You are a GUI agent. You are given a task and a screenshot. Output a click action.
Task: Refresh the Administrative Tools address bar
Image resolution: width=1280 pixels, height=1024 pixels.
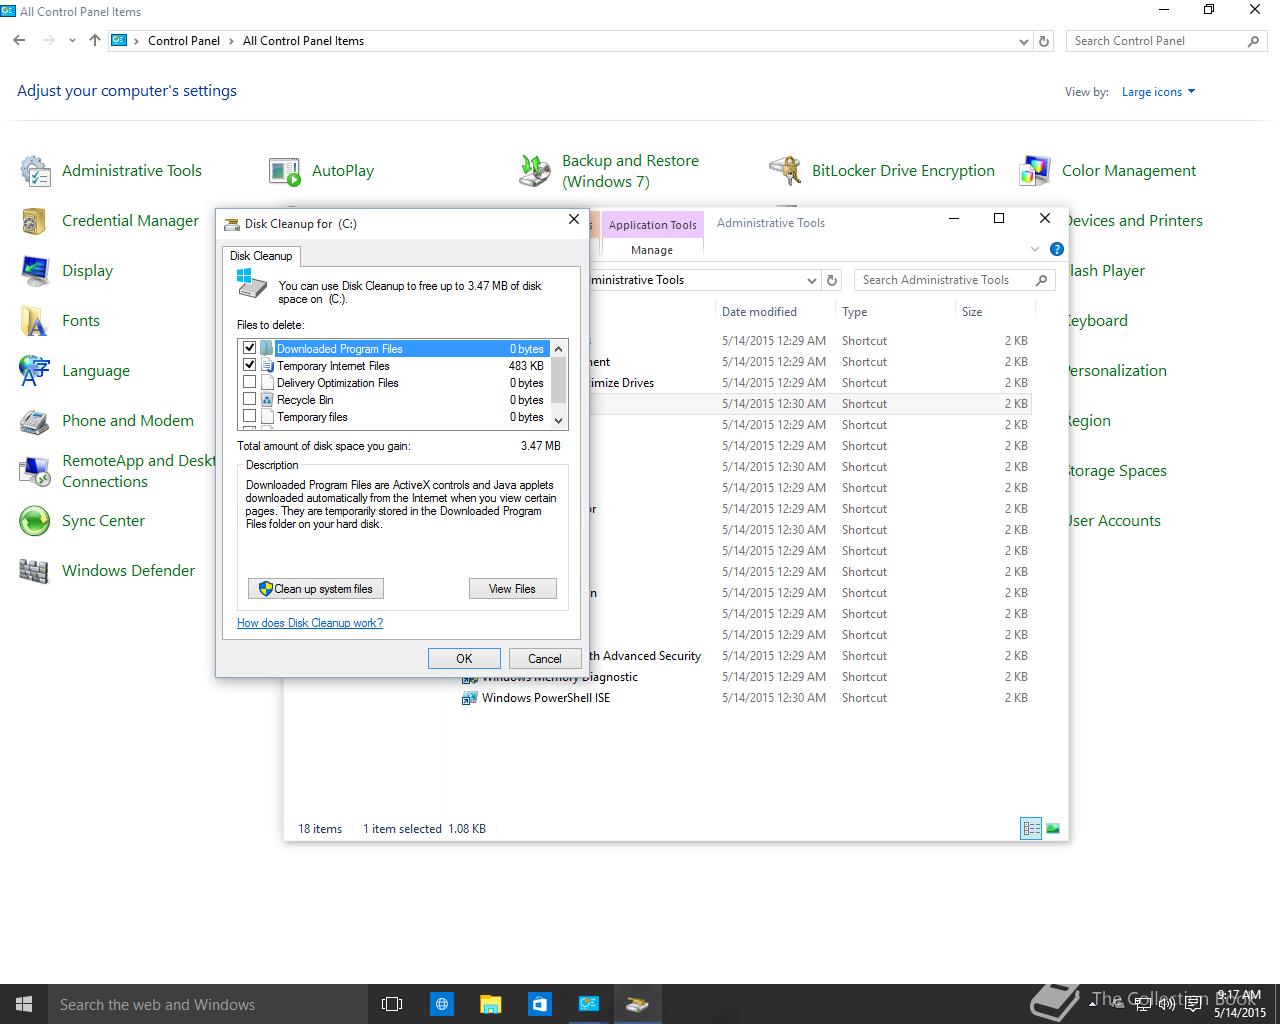click(x=831, y=280)
